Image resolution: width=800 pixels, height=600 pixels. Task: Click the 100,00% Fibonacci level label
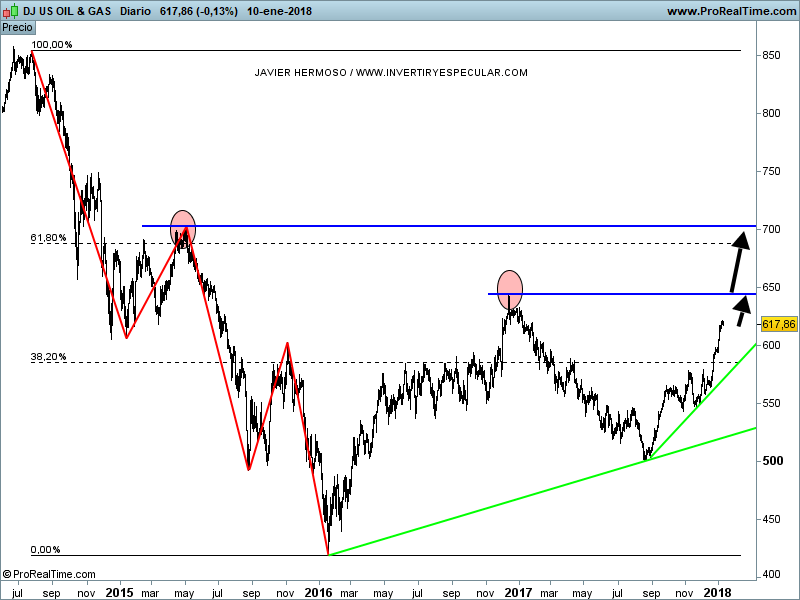coord(52,45)
